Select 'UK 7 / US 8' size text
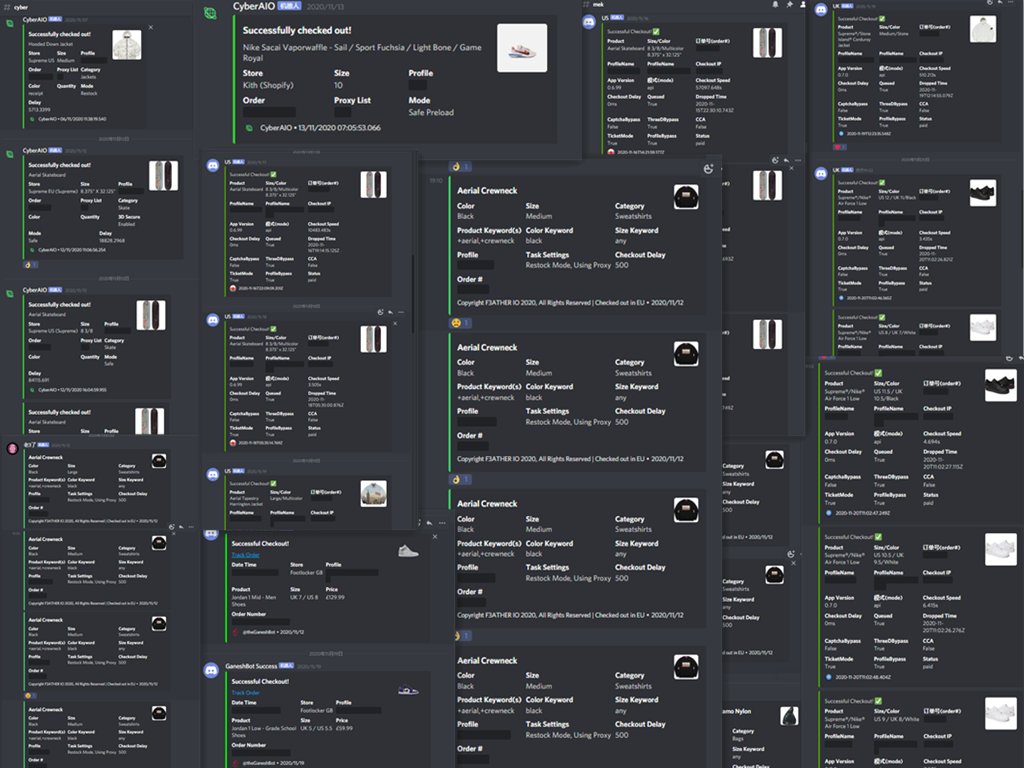Image resolution: width=1024 pixels, height=768 pixels. 304,597
